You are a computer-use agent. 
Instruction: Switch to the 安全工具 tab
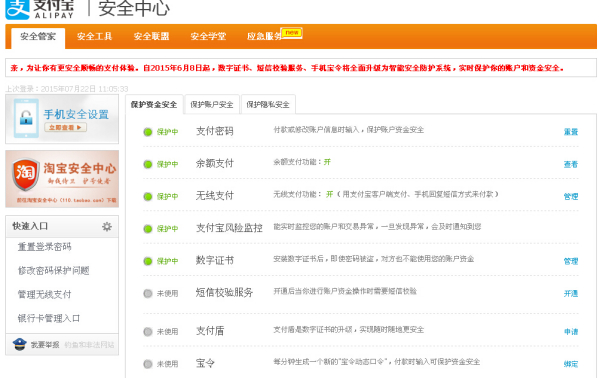coord(95,36)
